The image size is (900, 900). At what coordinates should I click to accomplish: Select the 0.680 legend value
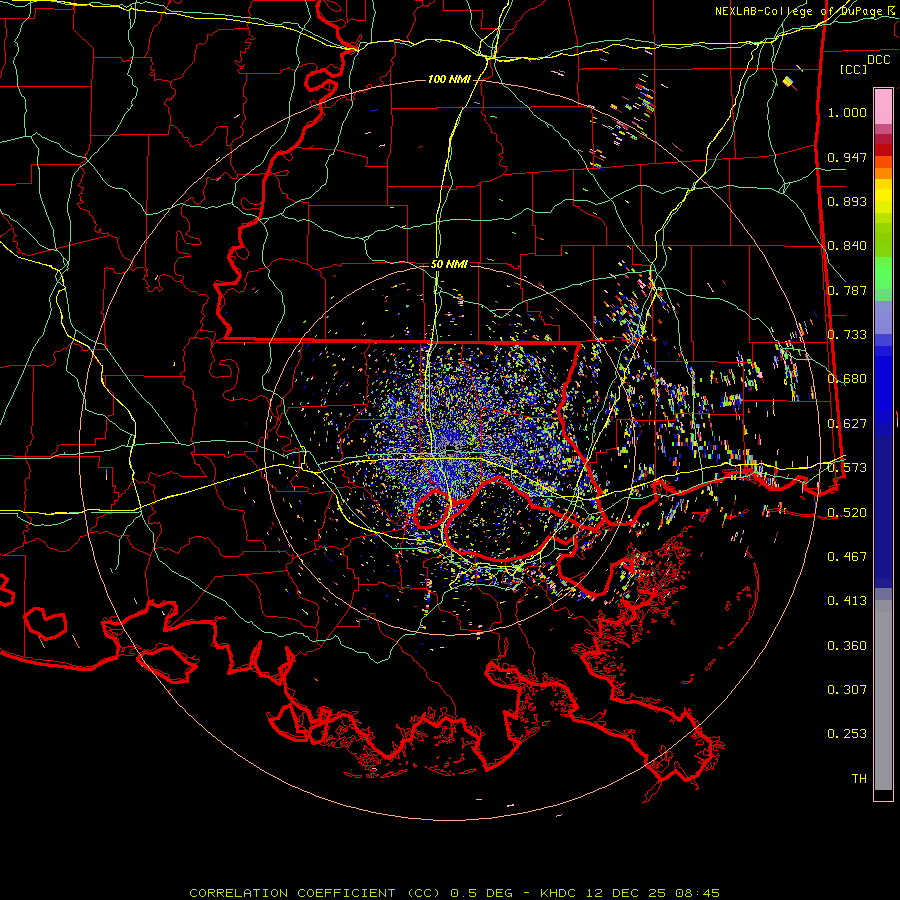[847, 379]
